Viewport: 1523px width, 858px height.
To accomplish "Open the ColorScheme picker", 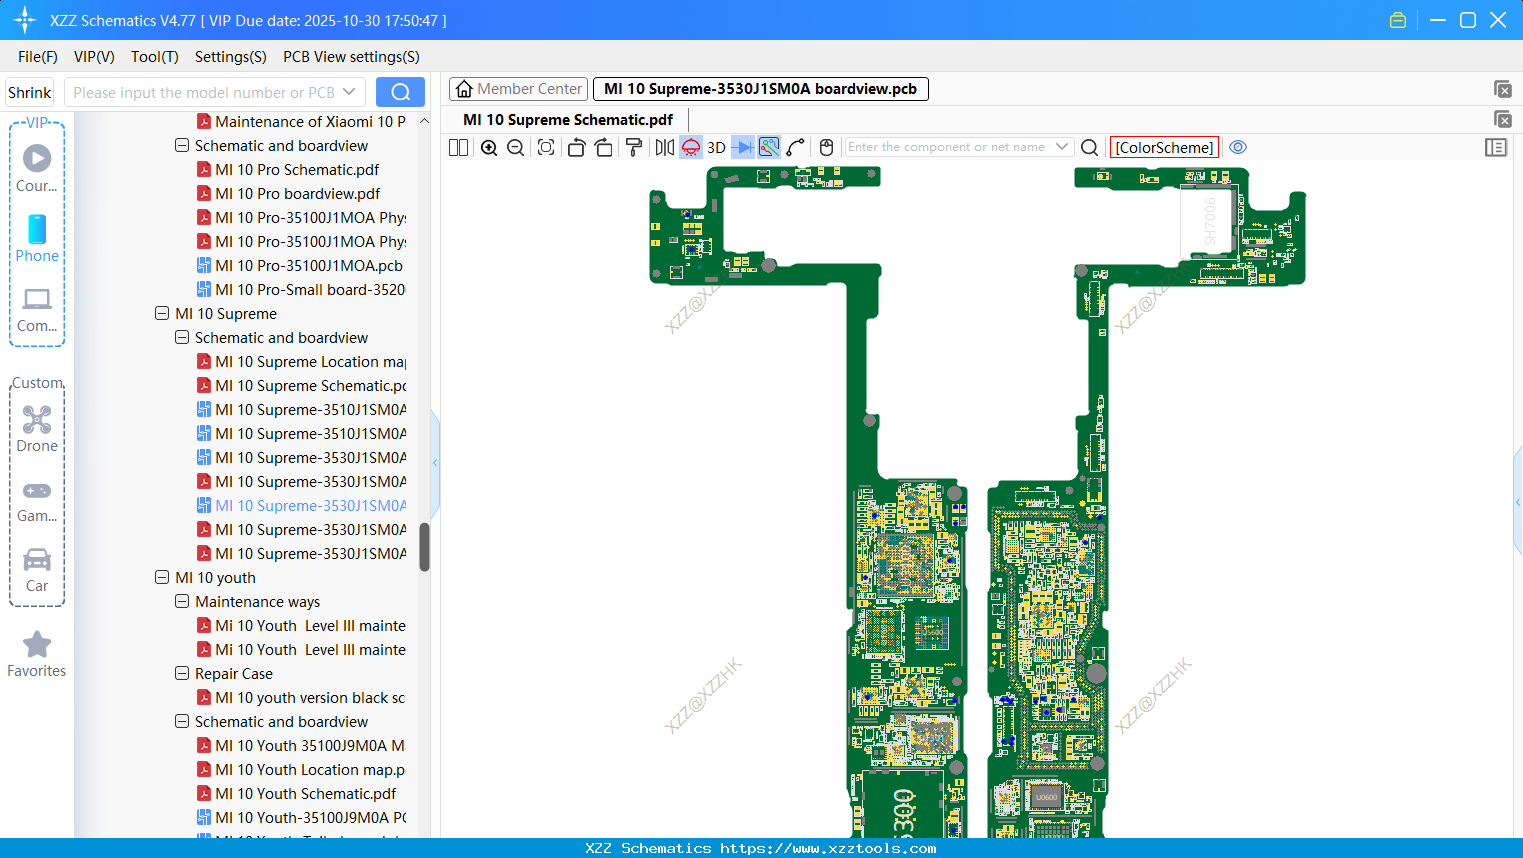I will 1163,147.
